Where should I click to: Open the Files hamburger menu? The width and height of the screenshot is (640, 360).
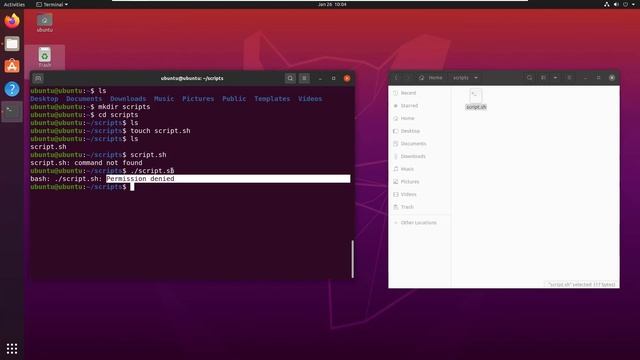[569, 78]
